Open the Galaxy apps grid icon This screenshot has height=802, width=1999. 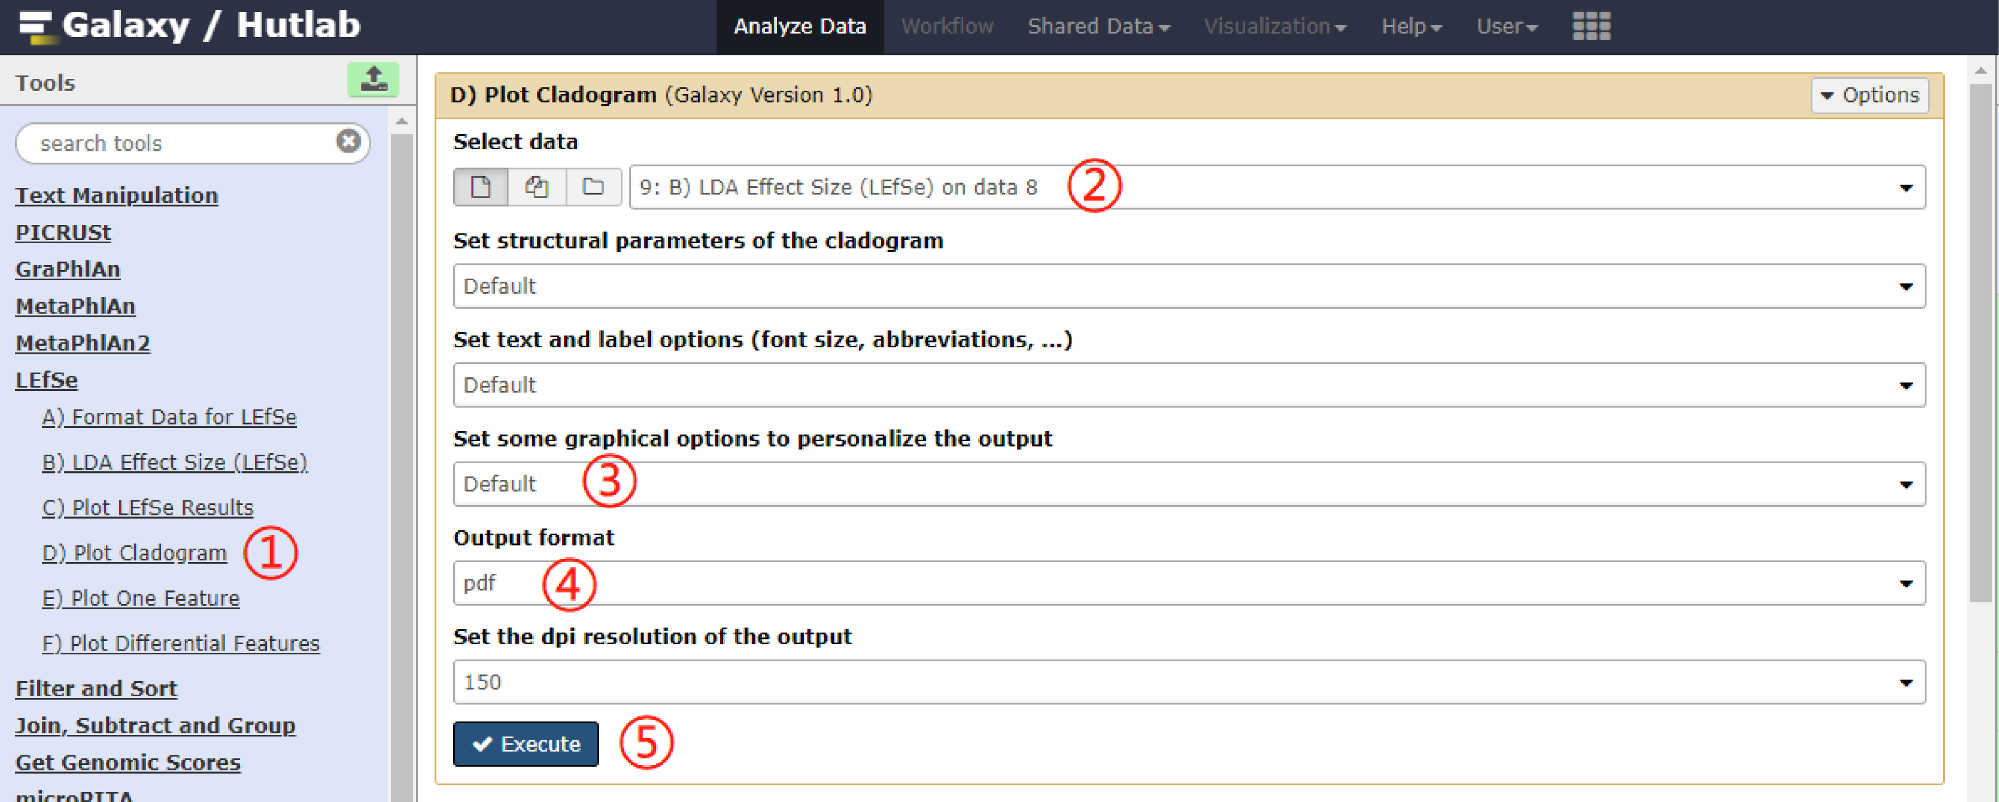[1591, 26]
